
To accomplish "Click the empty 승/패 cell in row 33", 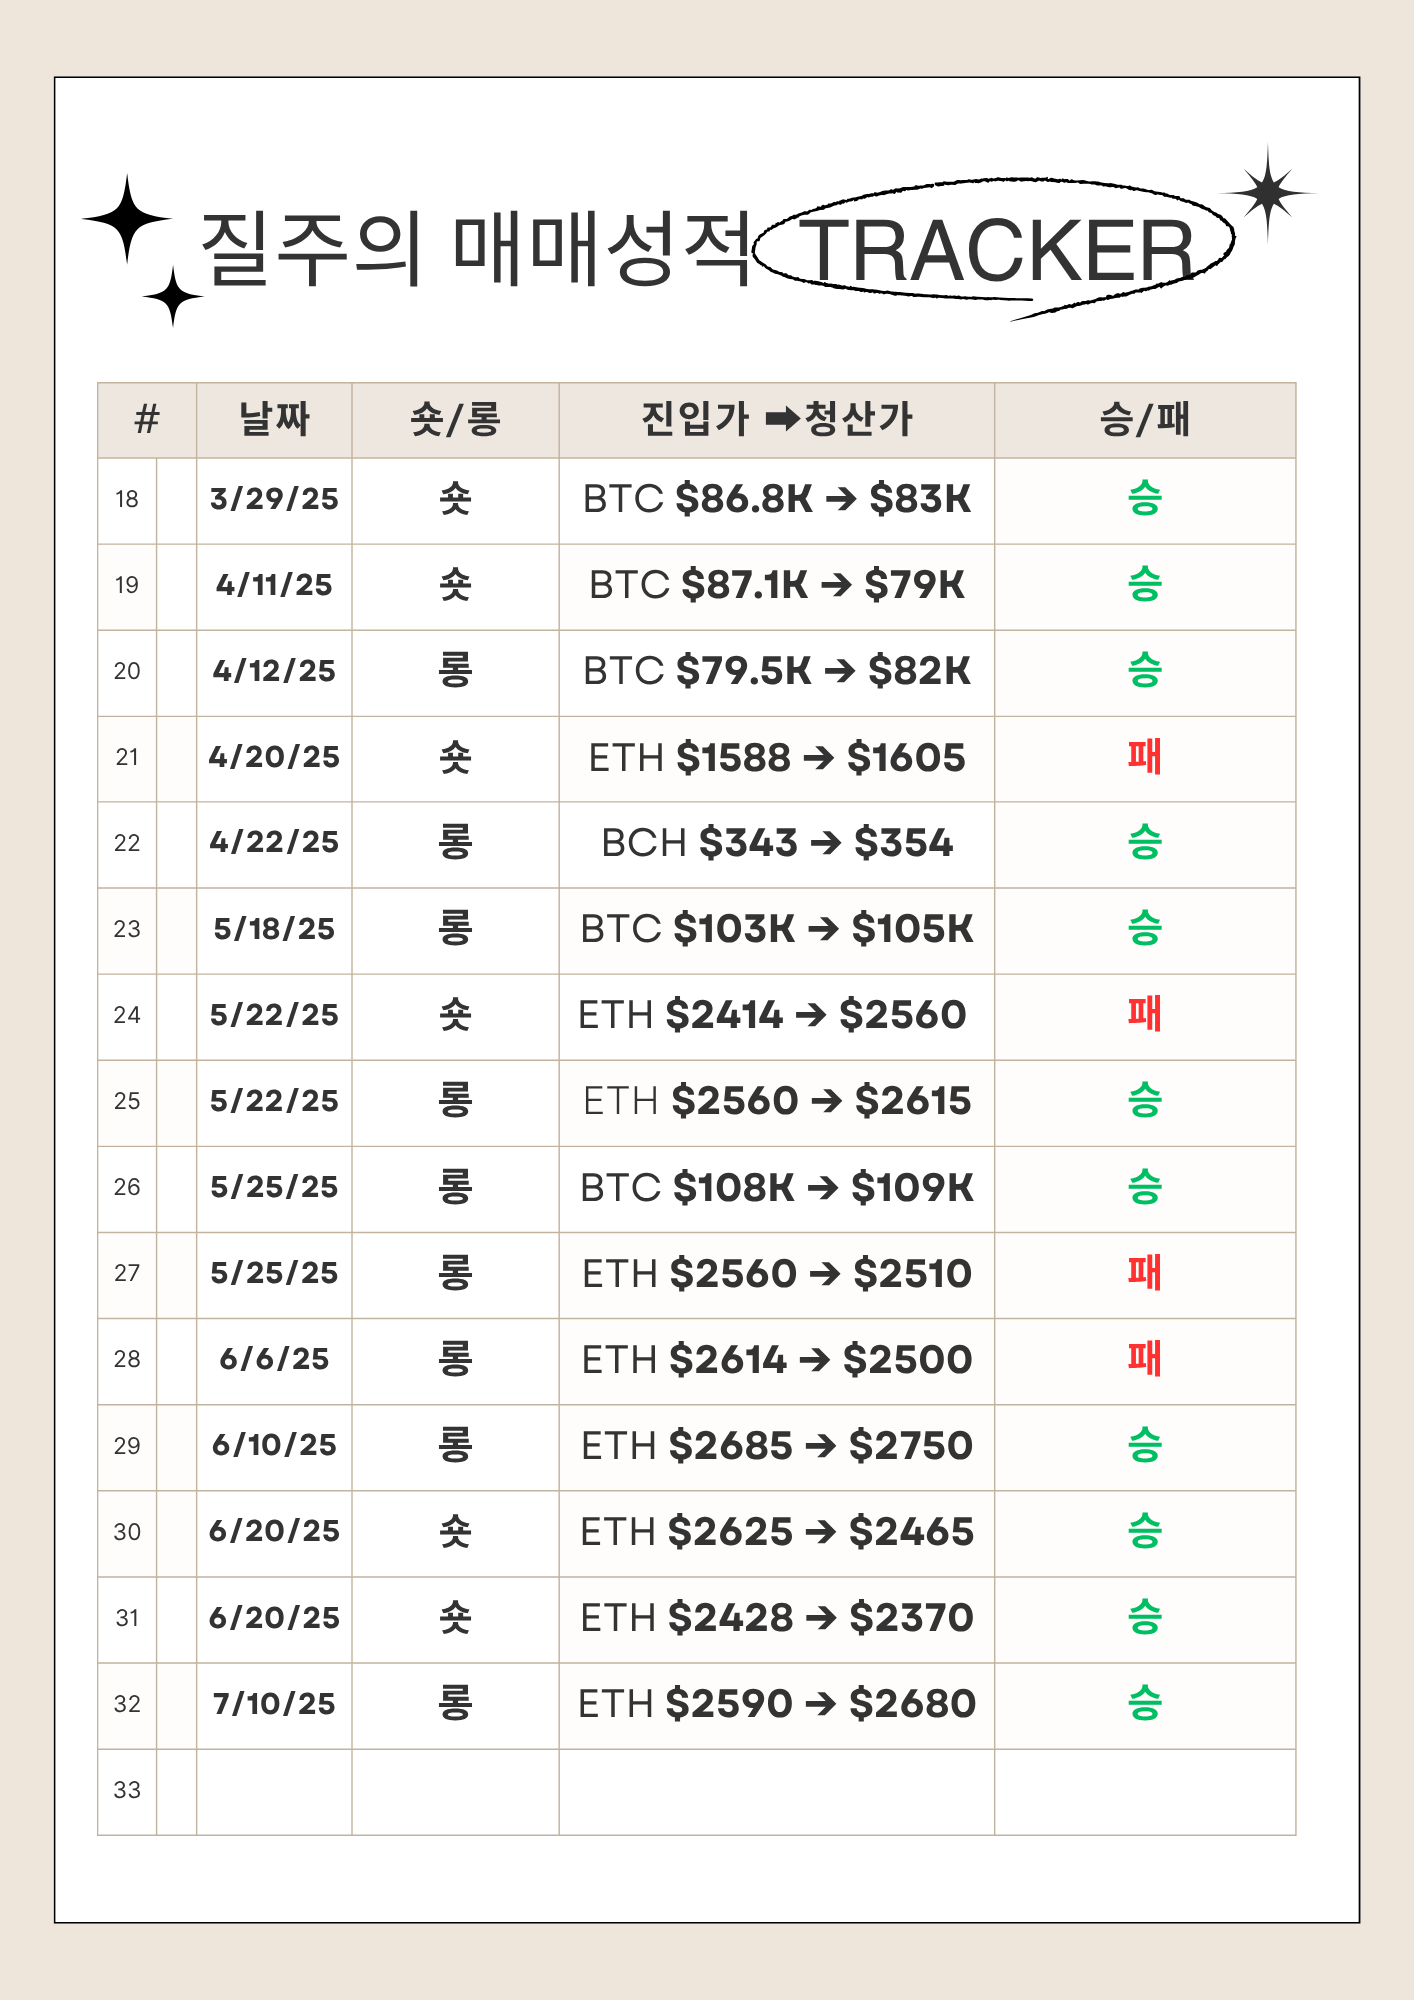I will coord(1145,1792).
